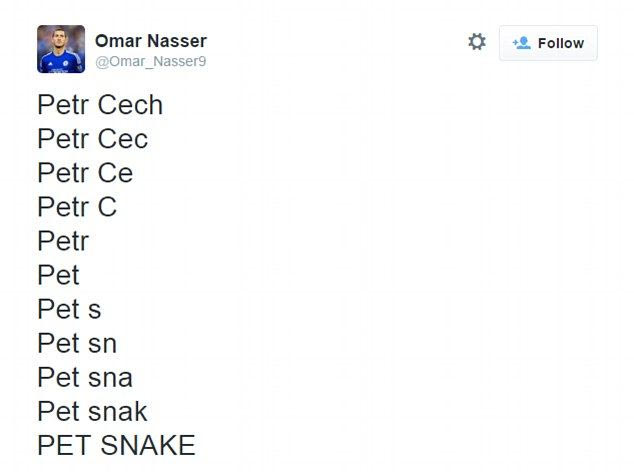Click the Omar Nasser display name

tap(150, 41)
